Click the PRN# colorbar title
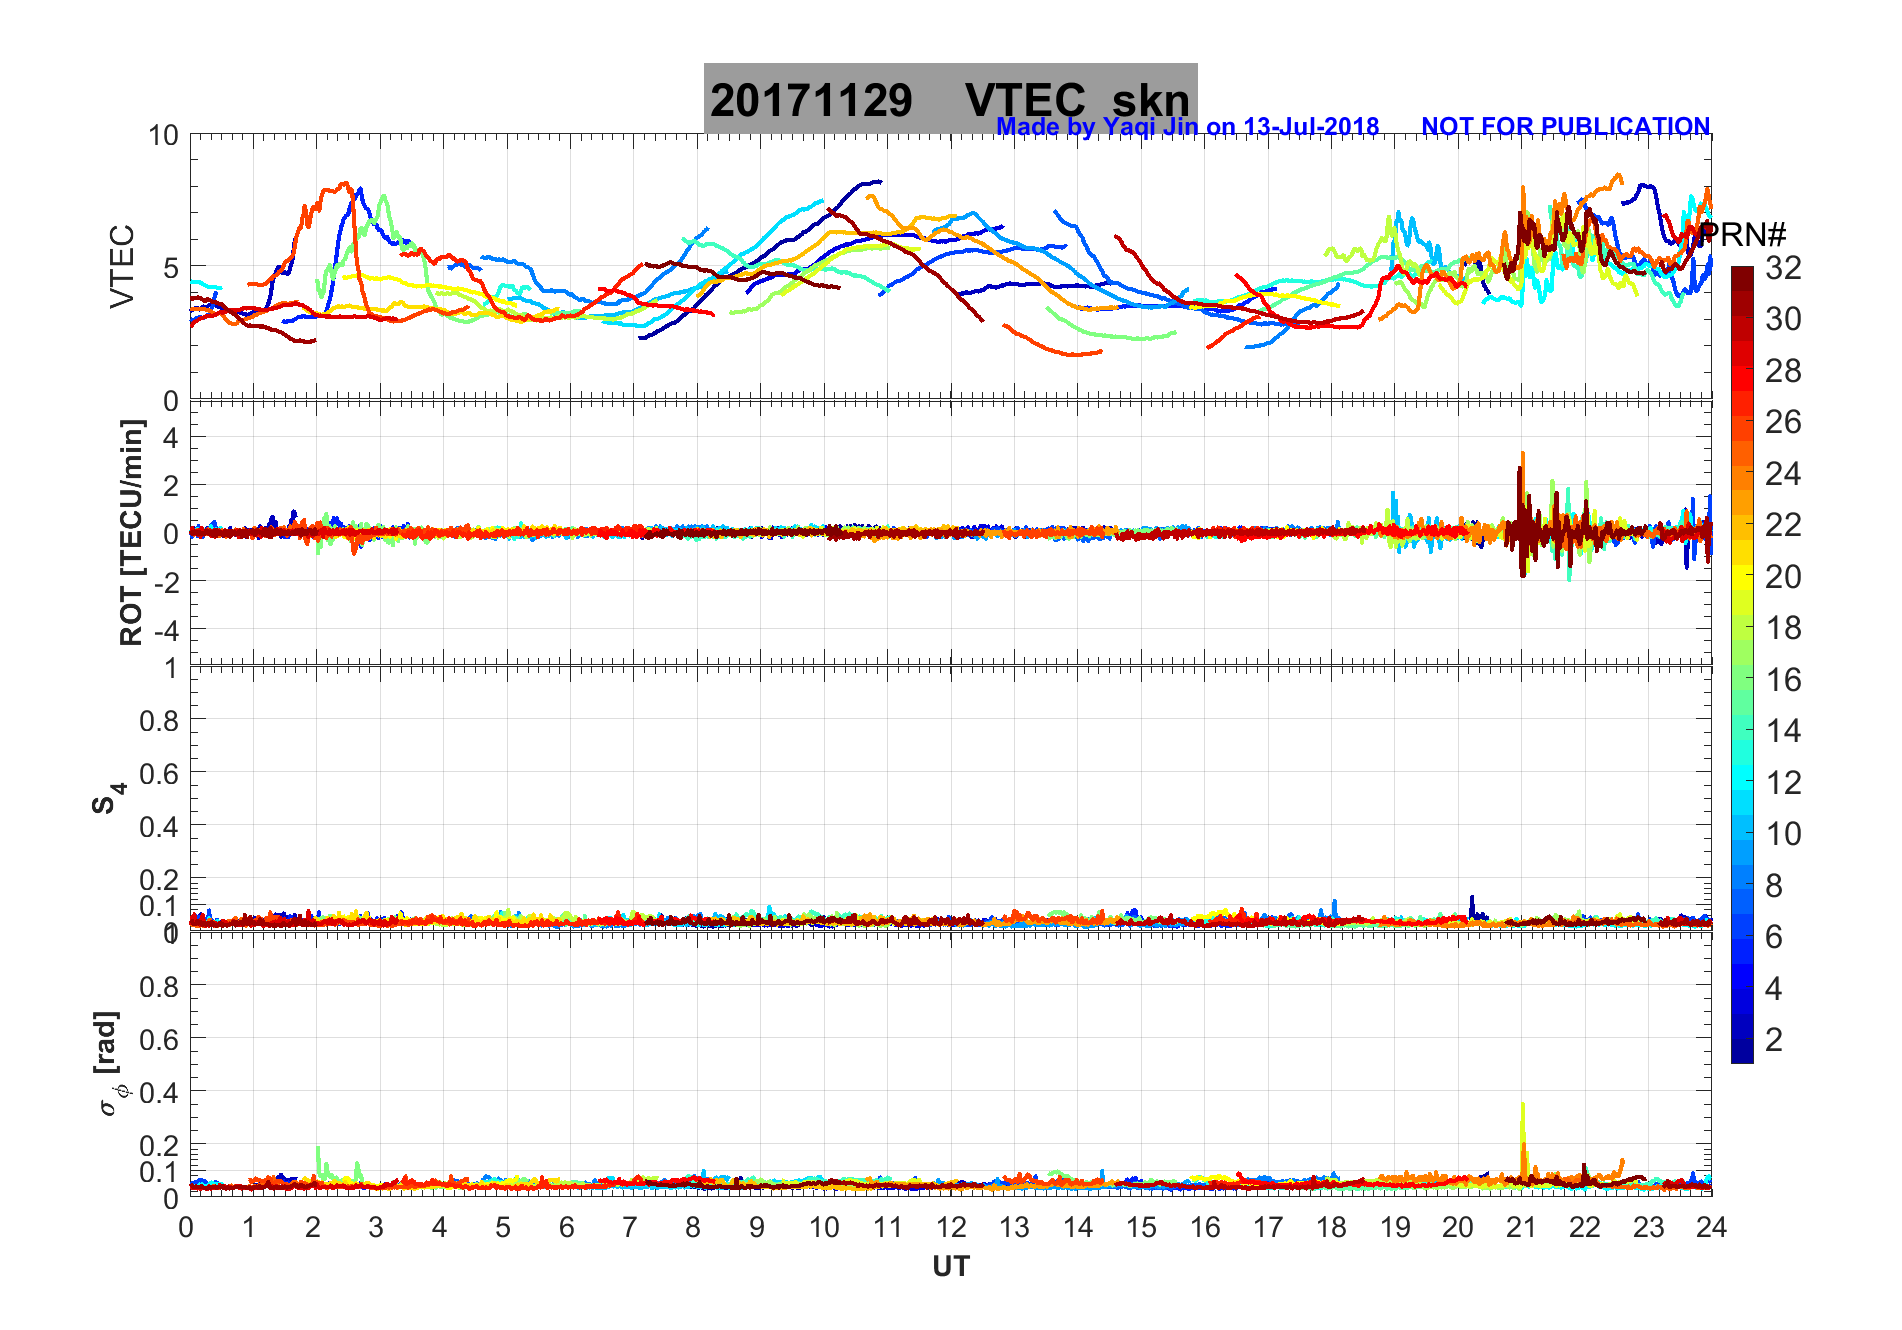This screenshot has width=1902, height=1330. [1743, 235]
